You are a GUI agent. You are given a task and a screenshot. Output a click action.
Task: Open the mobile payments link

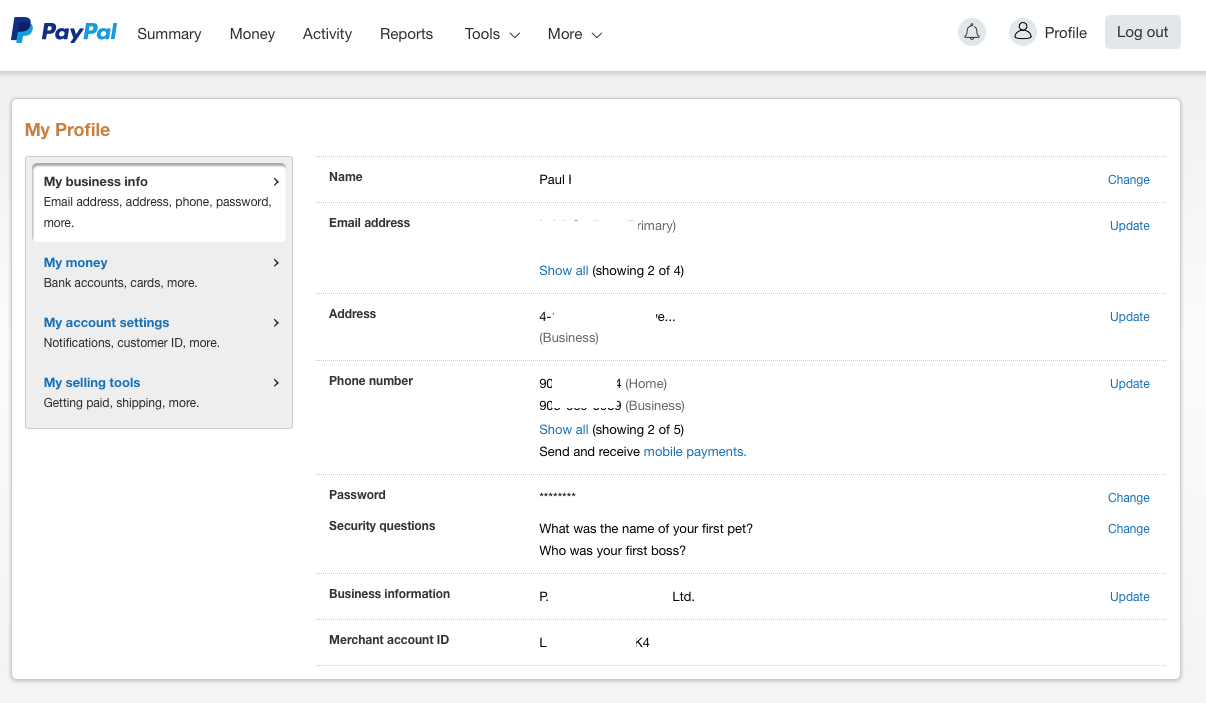(x=694, y=452)
